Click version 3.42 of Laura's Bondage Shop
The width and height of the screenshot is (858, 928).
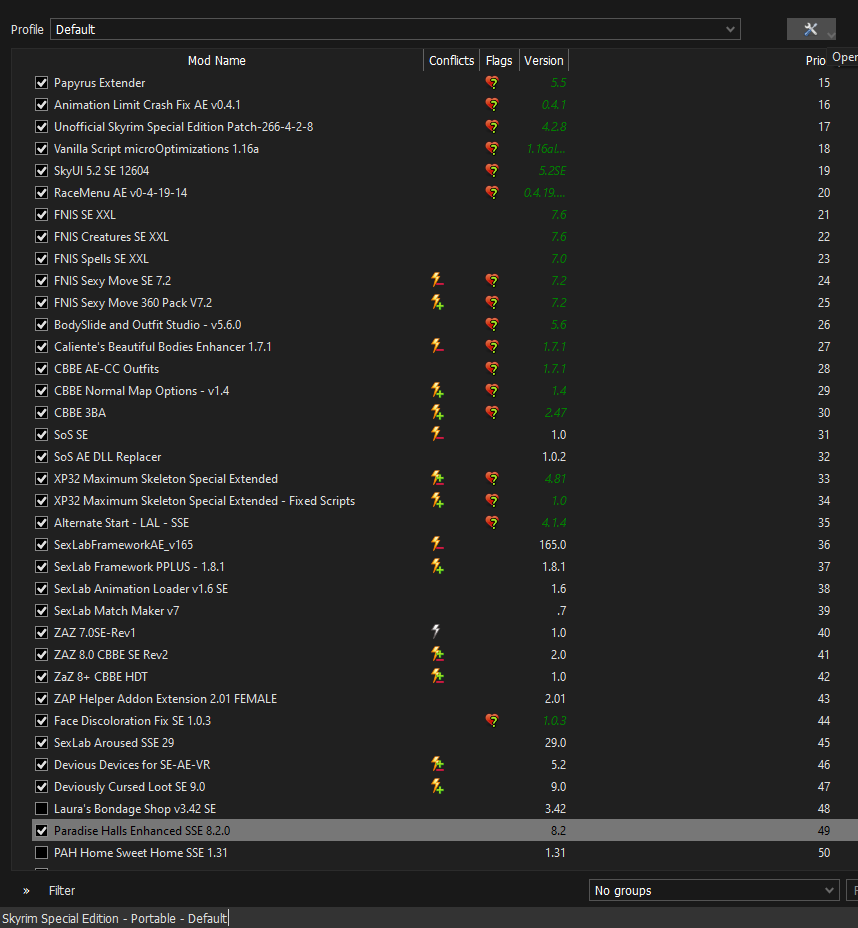click(555, 808)
